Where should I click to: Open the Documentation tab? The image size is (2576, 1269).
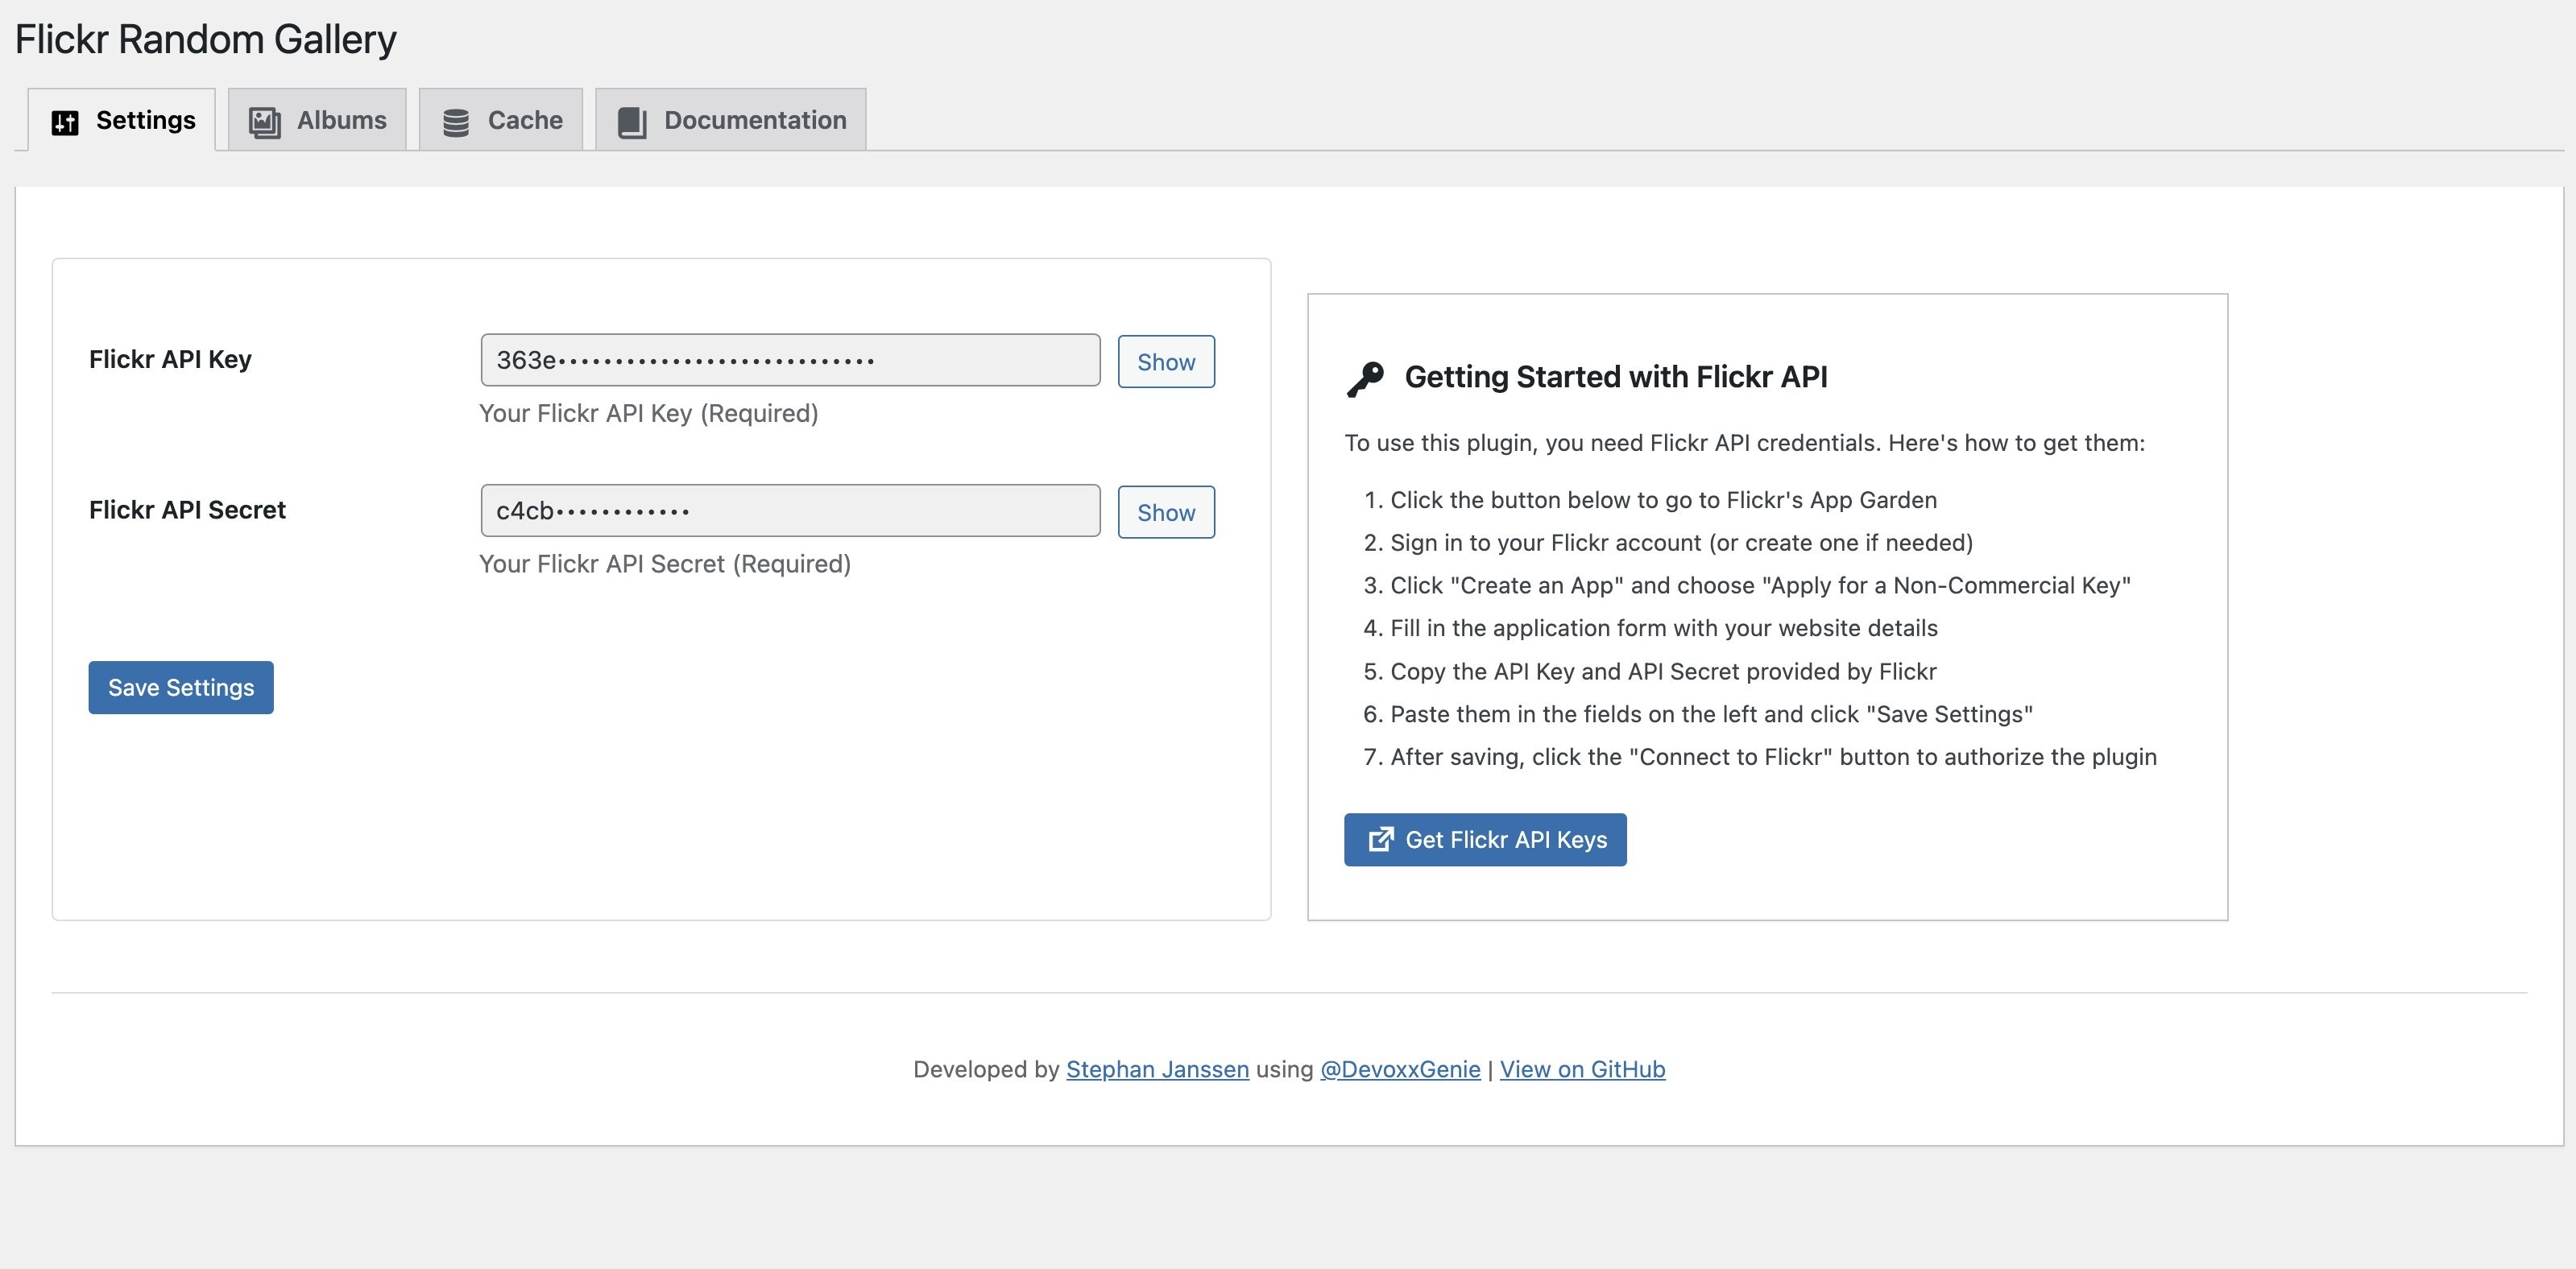coord(731,120)
